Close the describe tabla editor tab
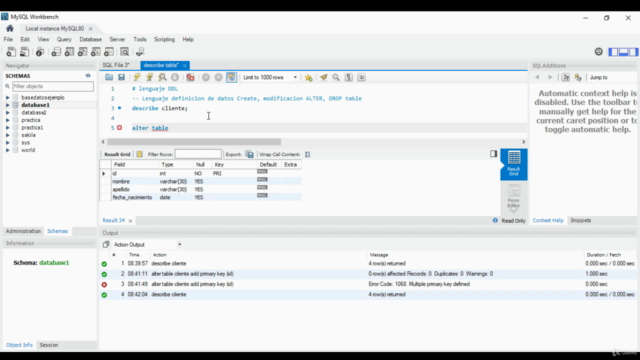The height and width of the screenshot is (360, 640). pos(184,65)
